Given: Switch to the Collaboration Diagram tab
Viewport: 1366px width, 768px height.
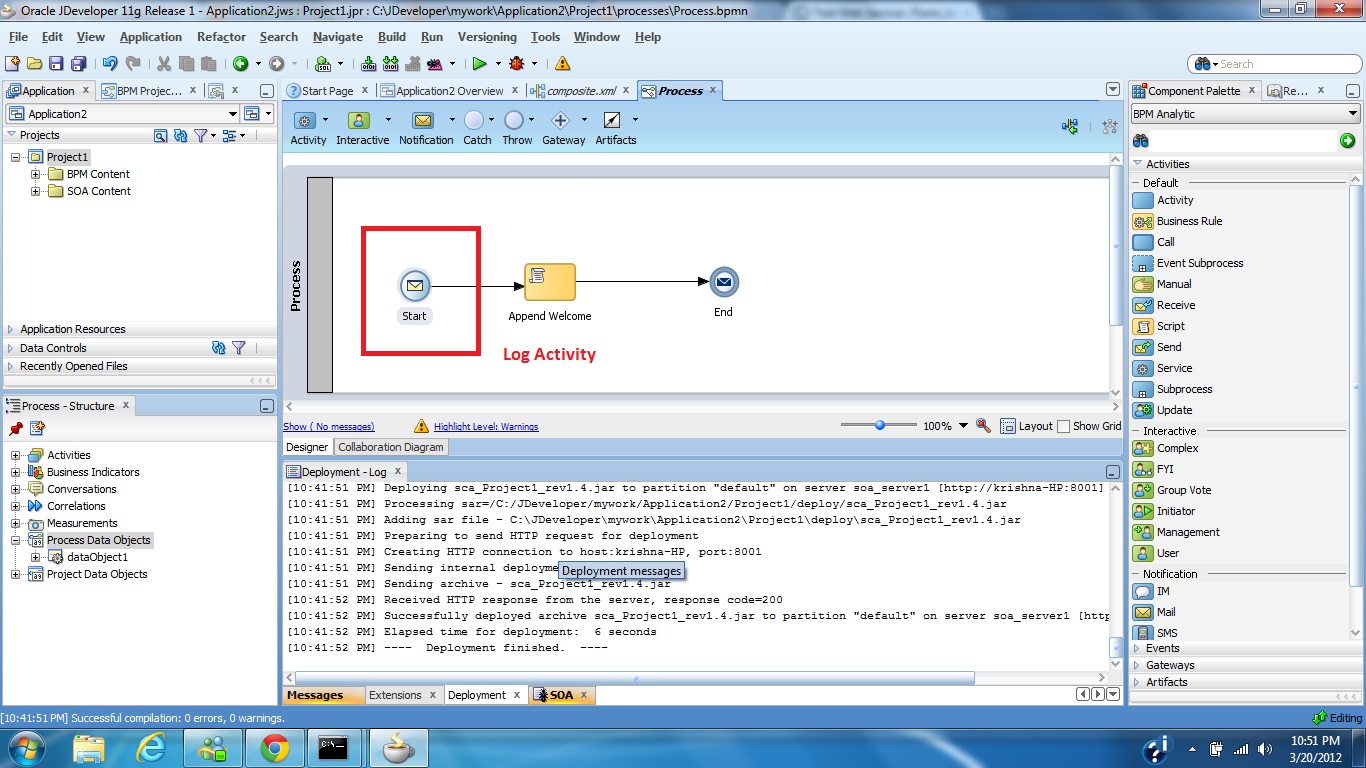Looking at the screenshot, I should [x=390, y=447].
